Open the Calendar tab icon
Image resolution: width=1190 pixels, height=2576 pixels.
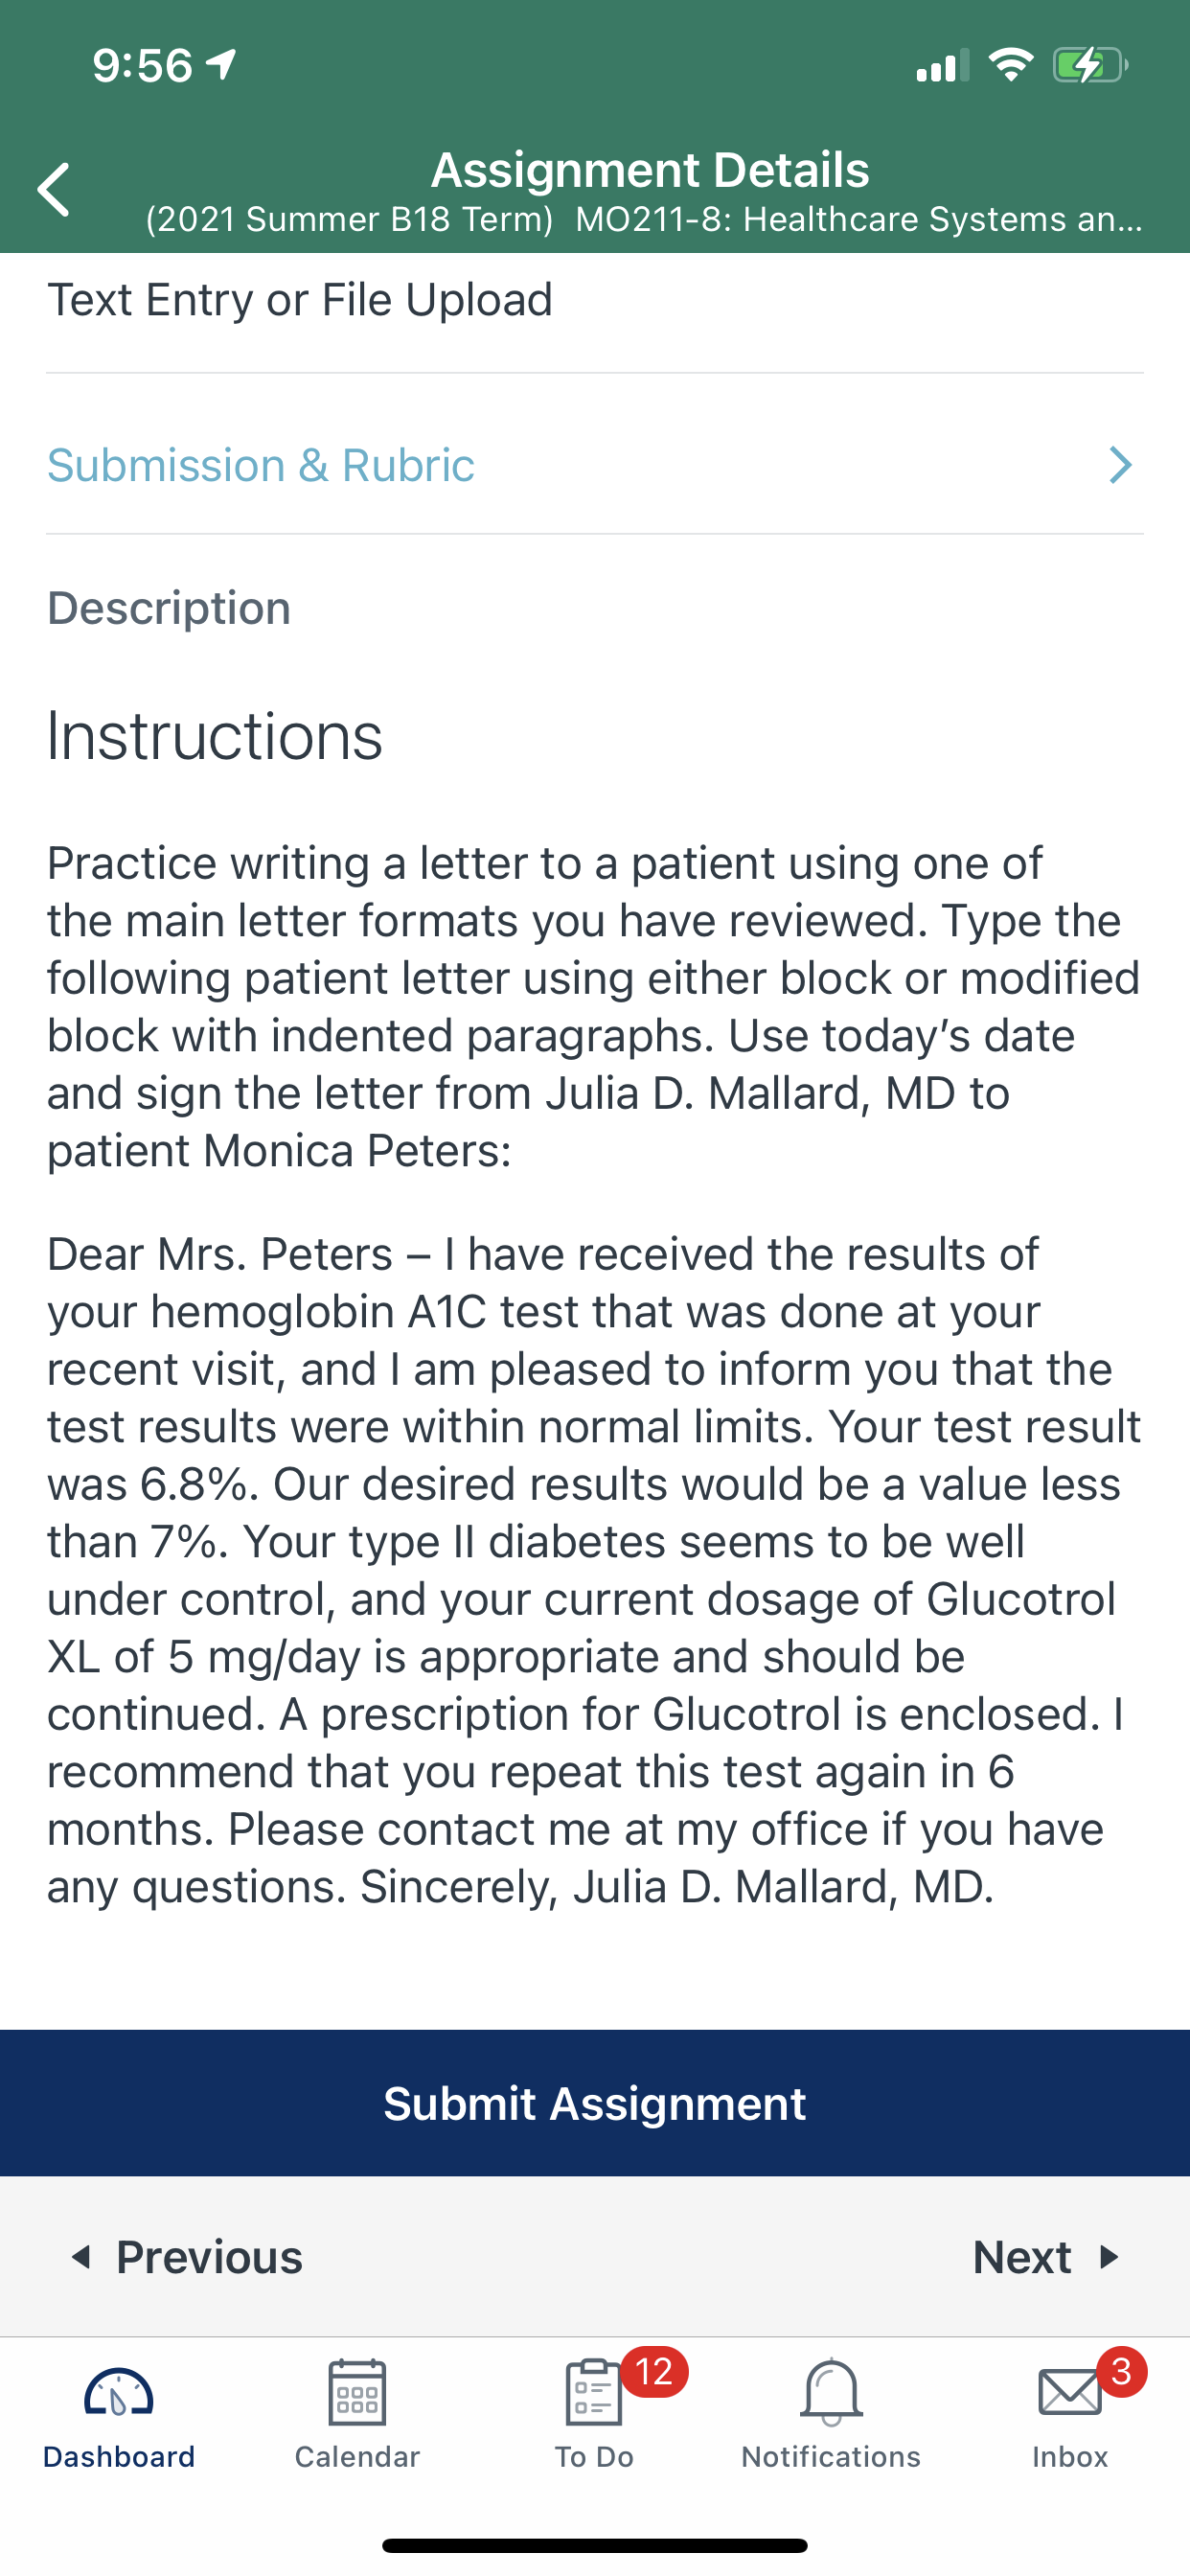[x=357, y=2392]
